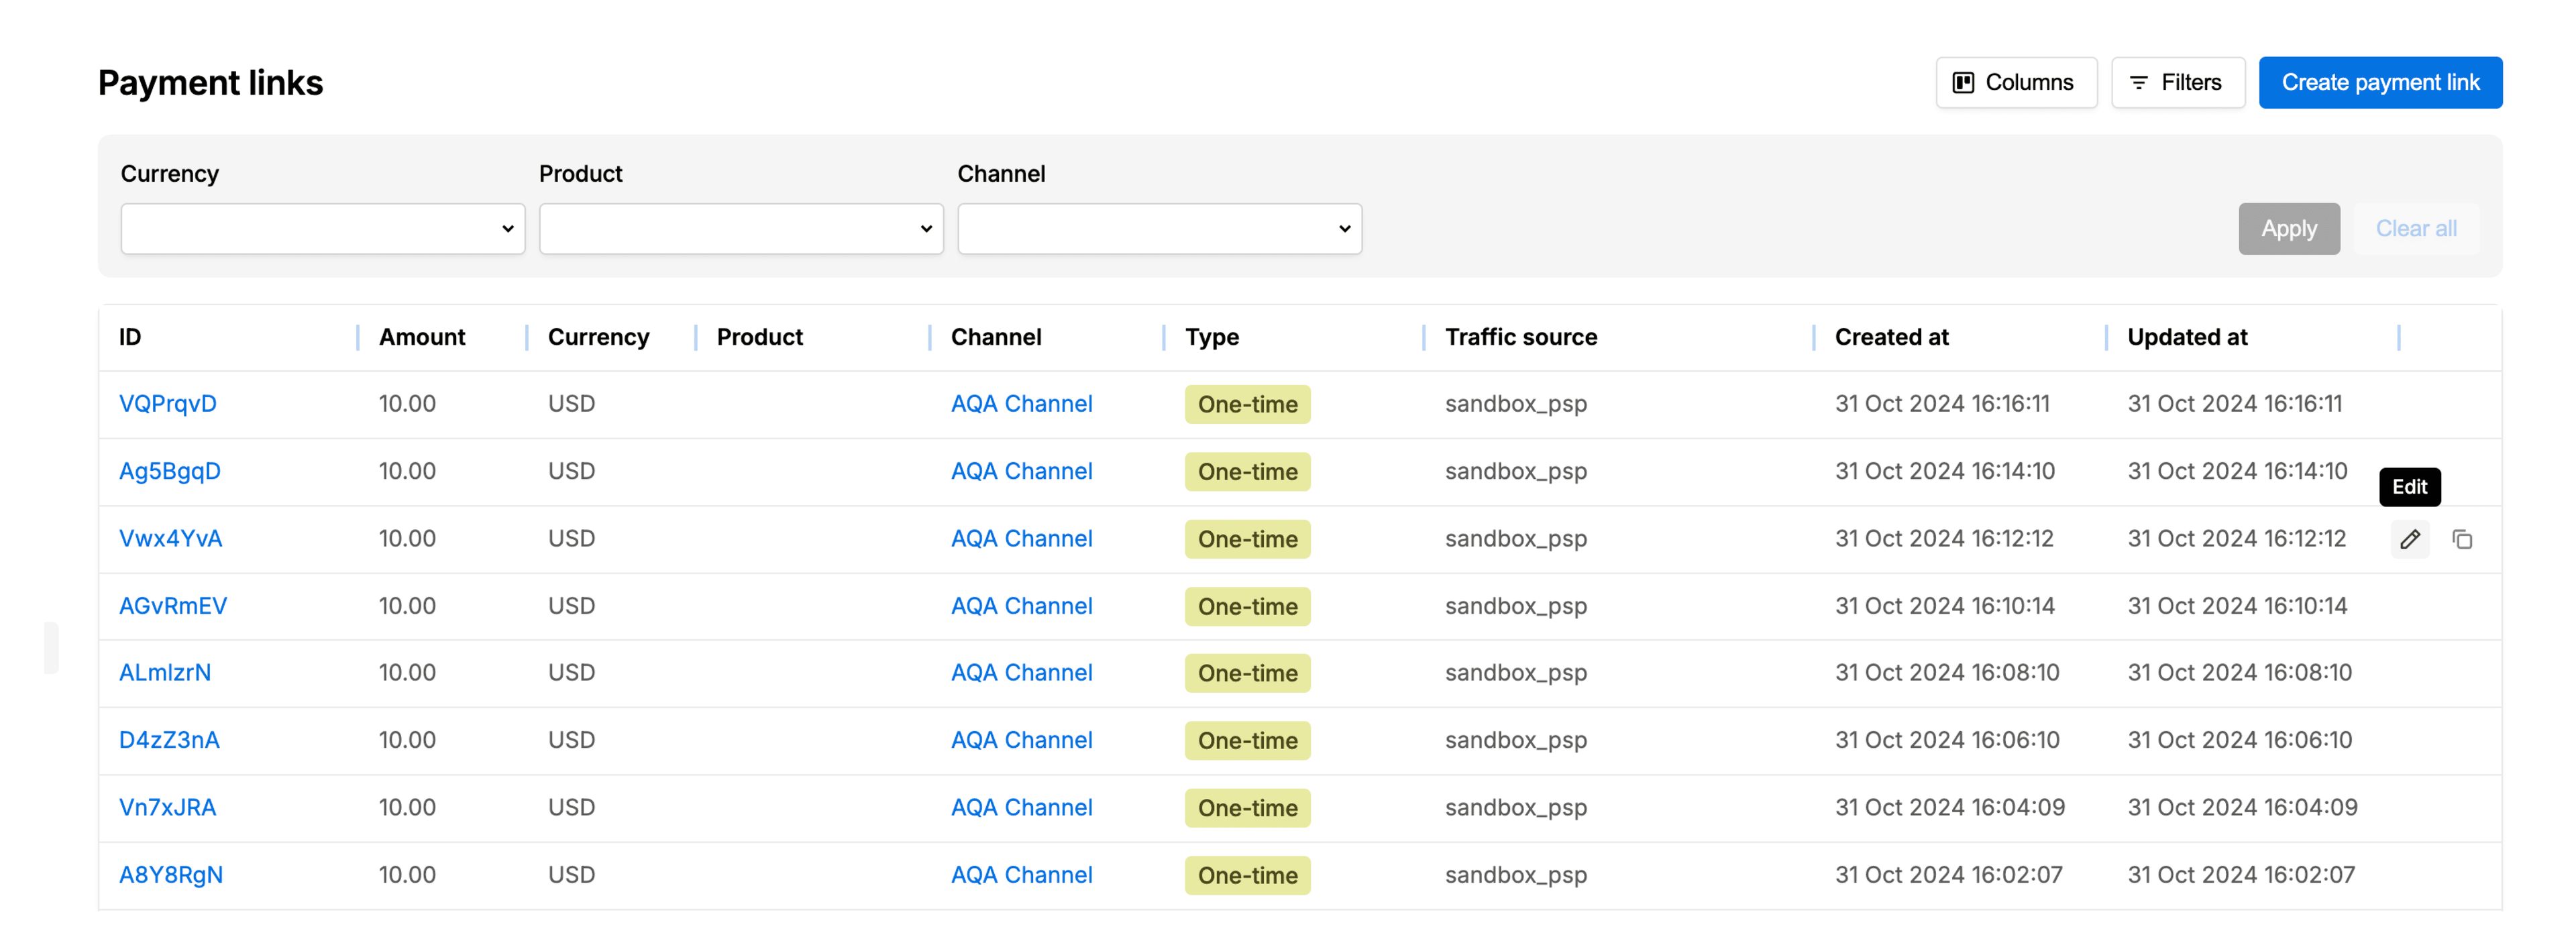Click the columns layout icon beside Columns label

click(1962, 82)
